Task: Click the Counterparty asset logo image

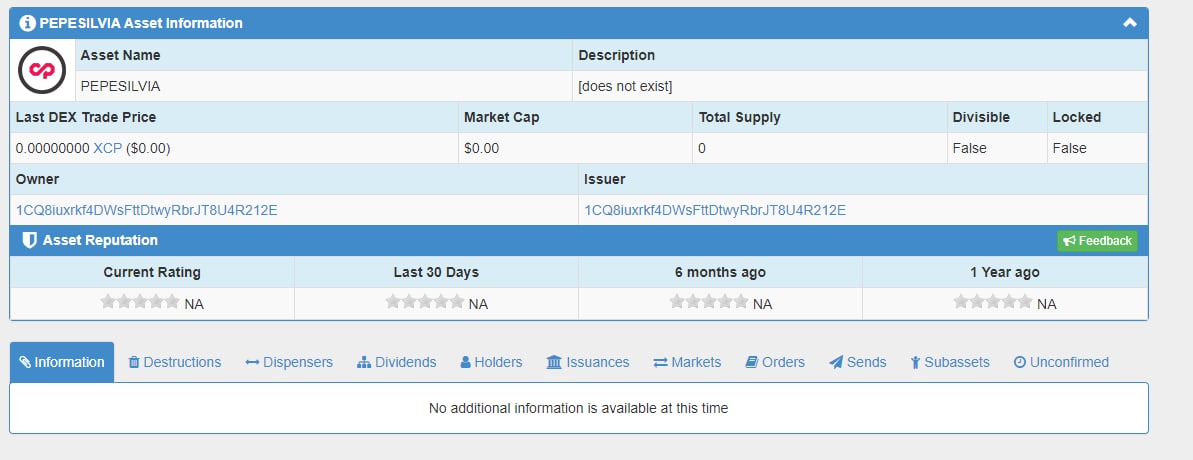Action: (x=42, y=70)
